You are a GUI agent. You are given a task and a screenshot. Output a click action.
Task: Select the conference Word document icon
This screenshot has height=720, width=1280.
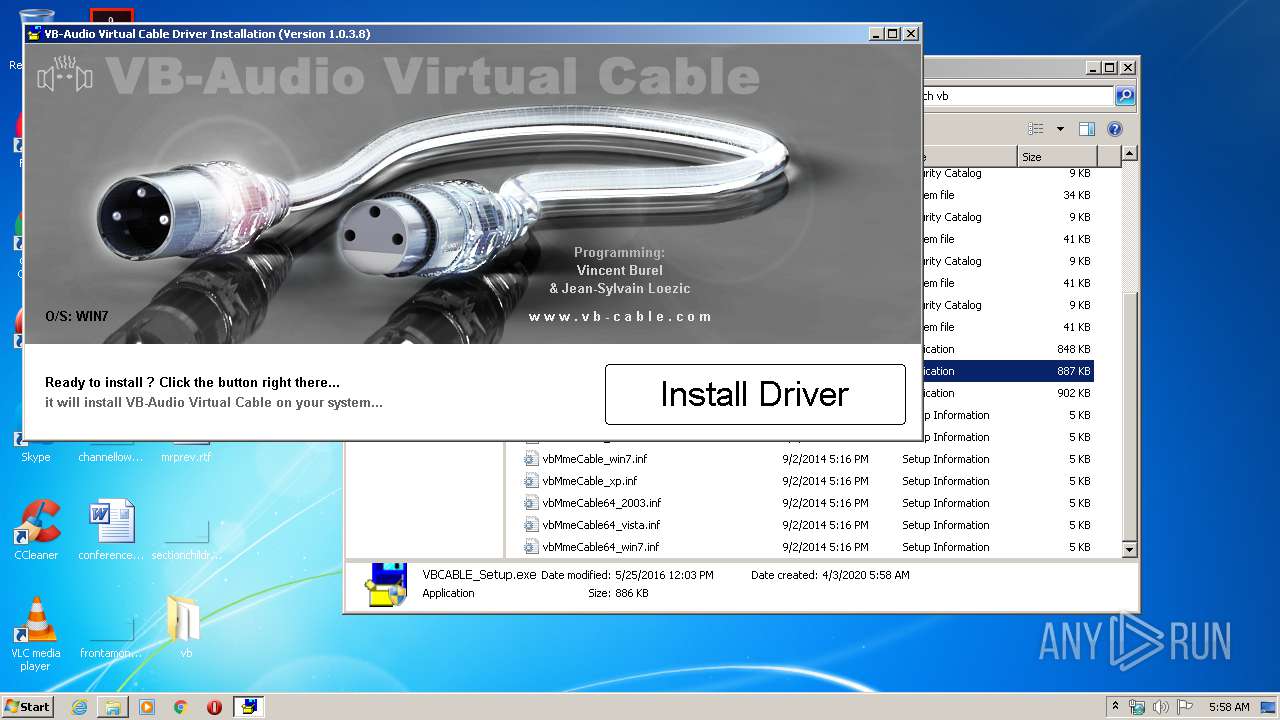pyautogui.click(x=111, y=531)
